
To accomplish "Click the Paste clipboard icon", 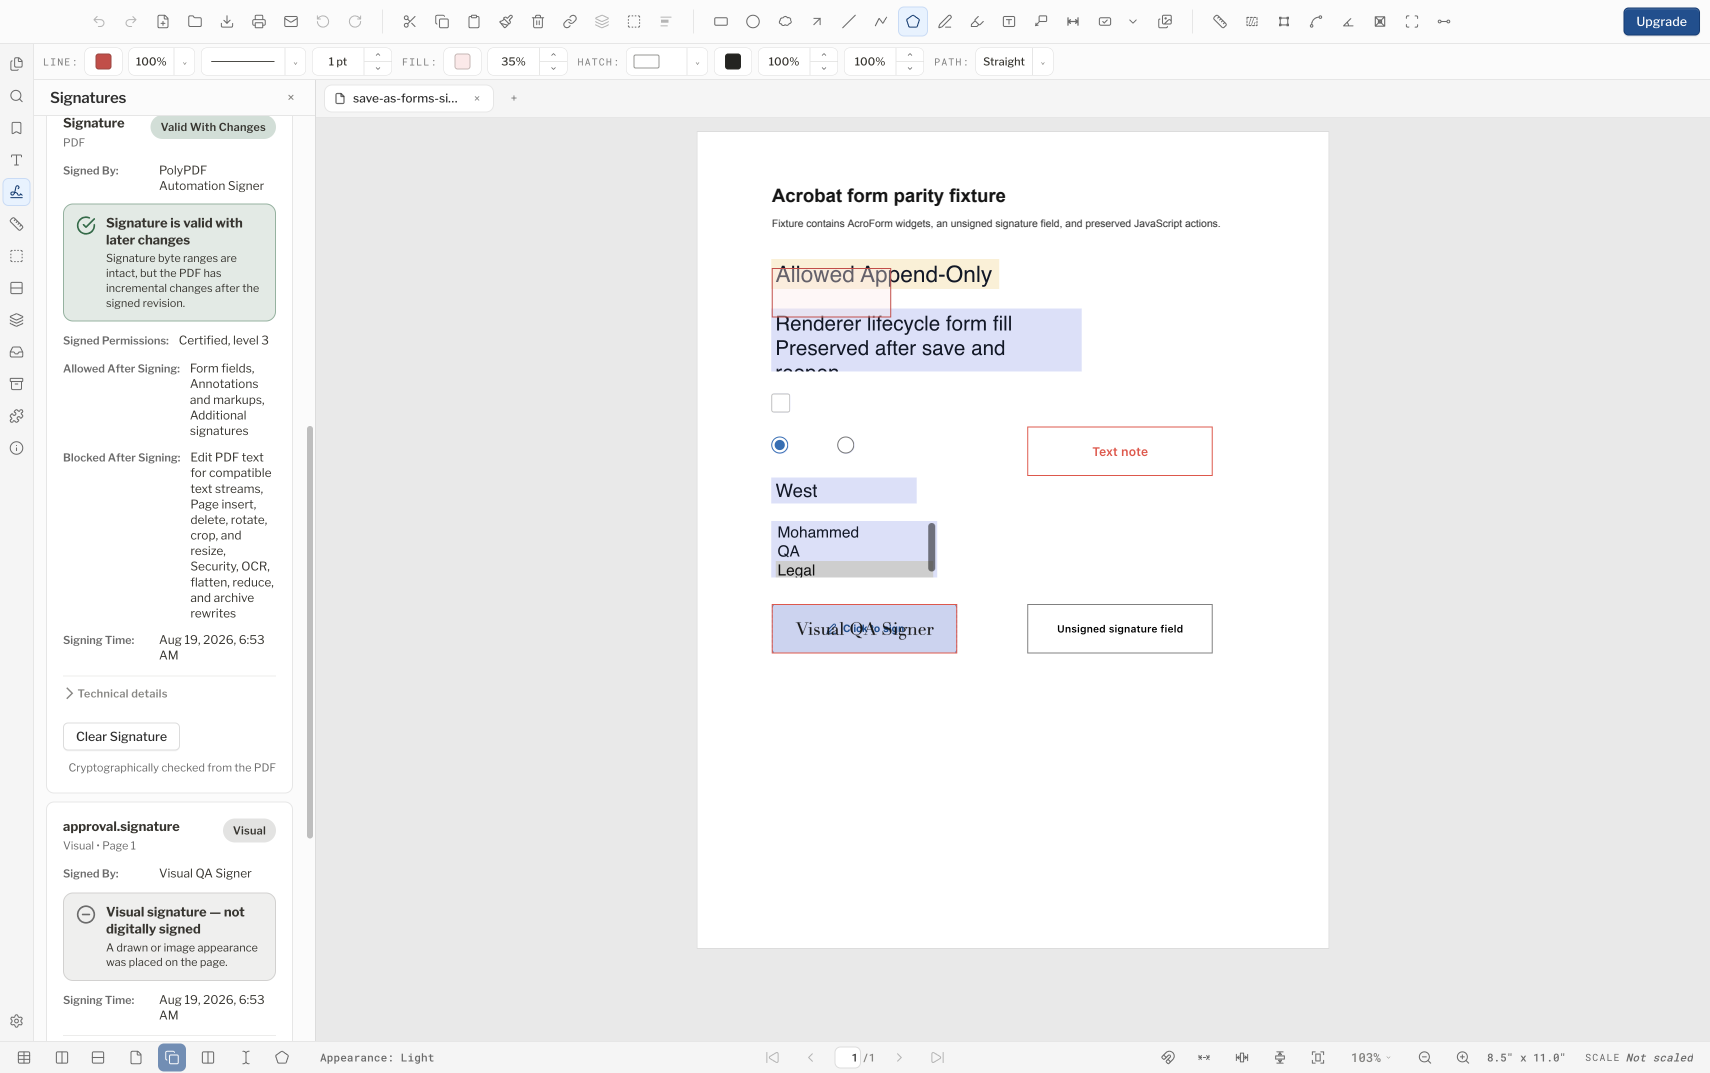I will pyautogui.click(x=473, y=21).
